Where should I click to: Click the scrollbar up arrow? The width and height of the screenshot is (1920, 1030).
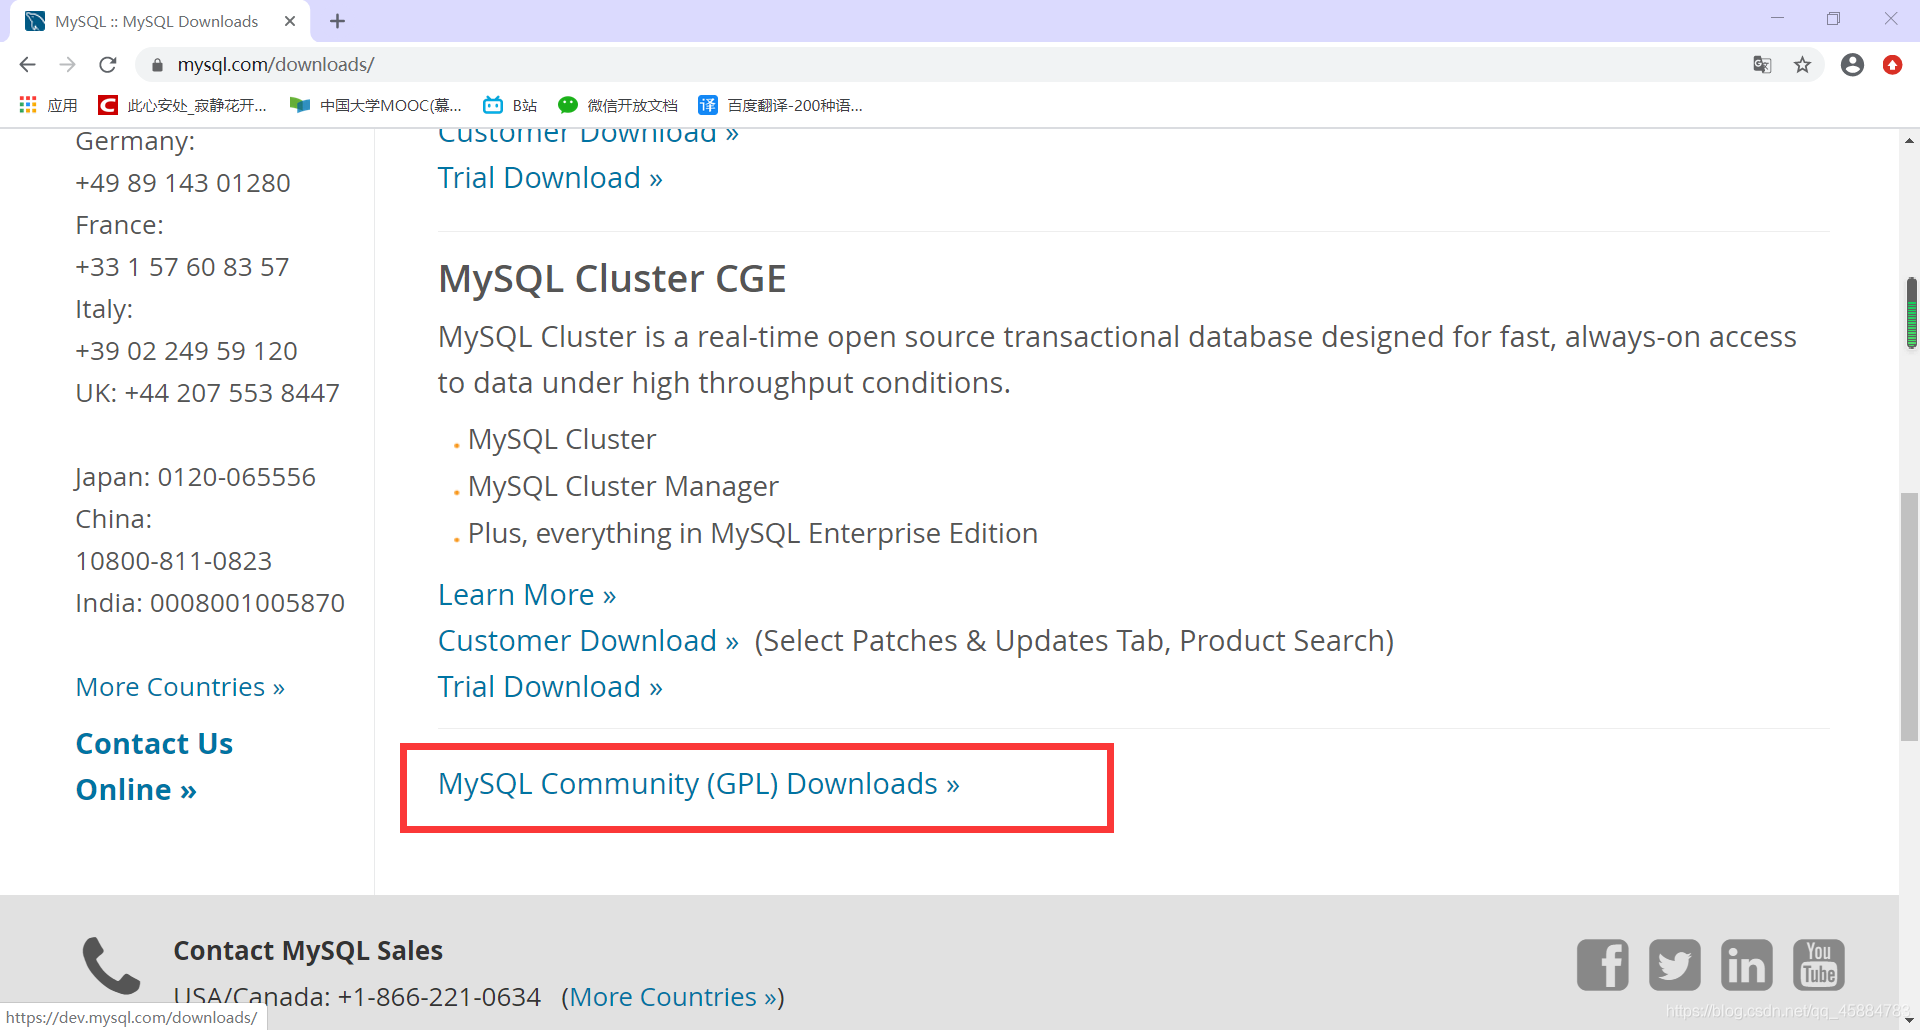pos(1910,141)
